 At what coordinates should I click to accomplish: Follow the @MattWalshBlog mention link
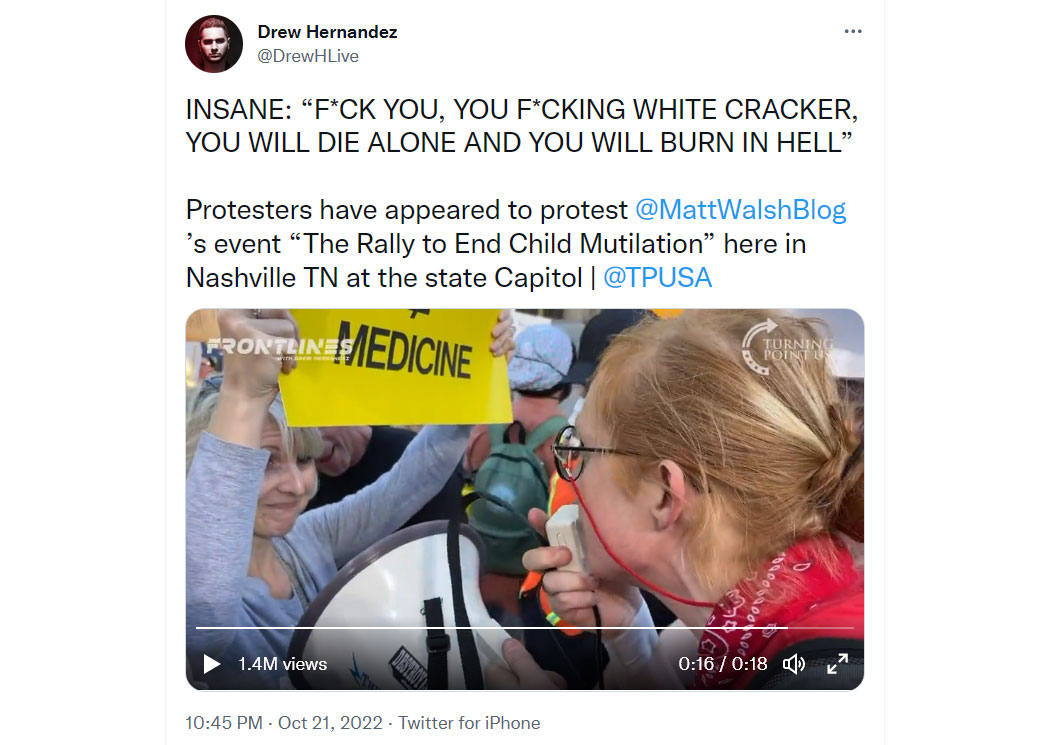740,210
